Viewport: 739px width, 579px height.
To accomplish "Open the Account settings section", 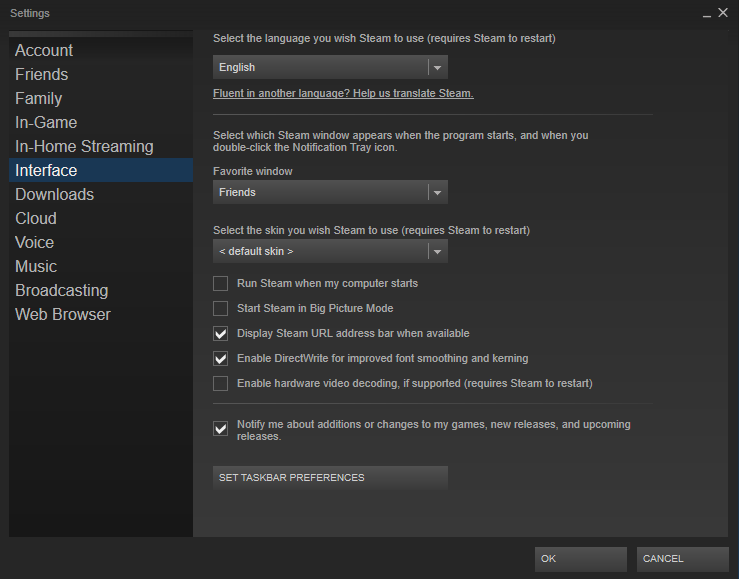I will [101, 50].
